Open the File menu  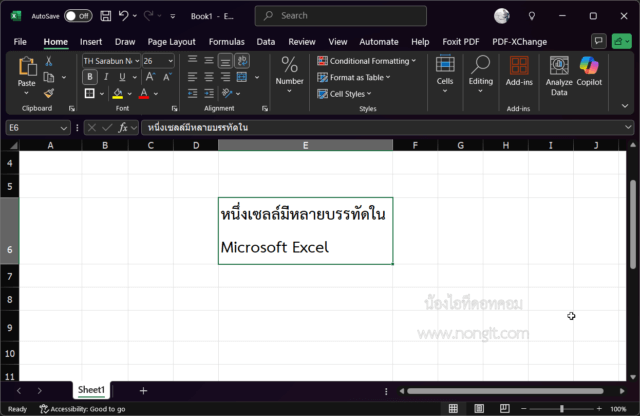point(20,42)
